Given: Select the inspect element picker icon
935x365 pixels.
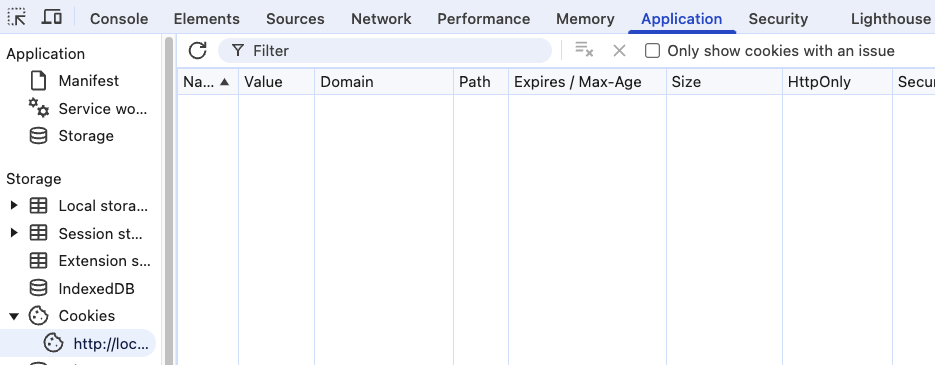Looking at the screenshot, I should coord(16,18).
